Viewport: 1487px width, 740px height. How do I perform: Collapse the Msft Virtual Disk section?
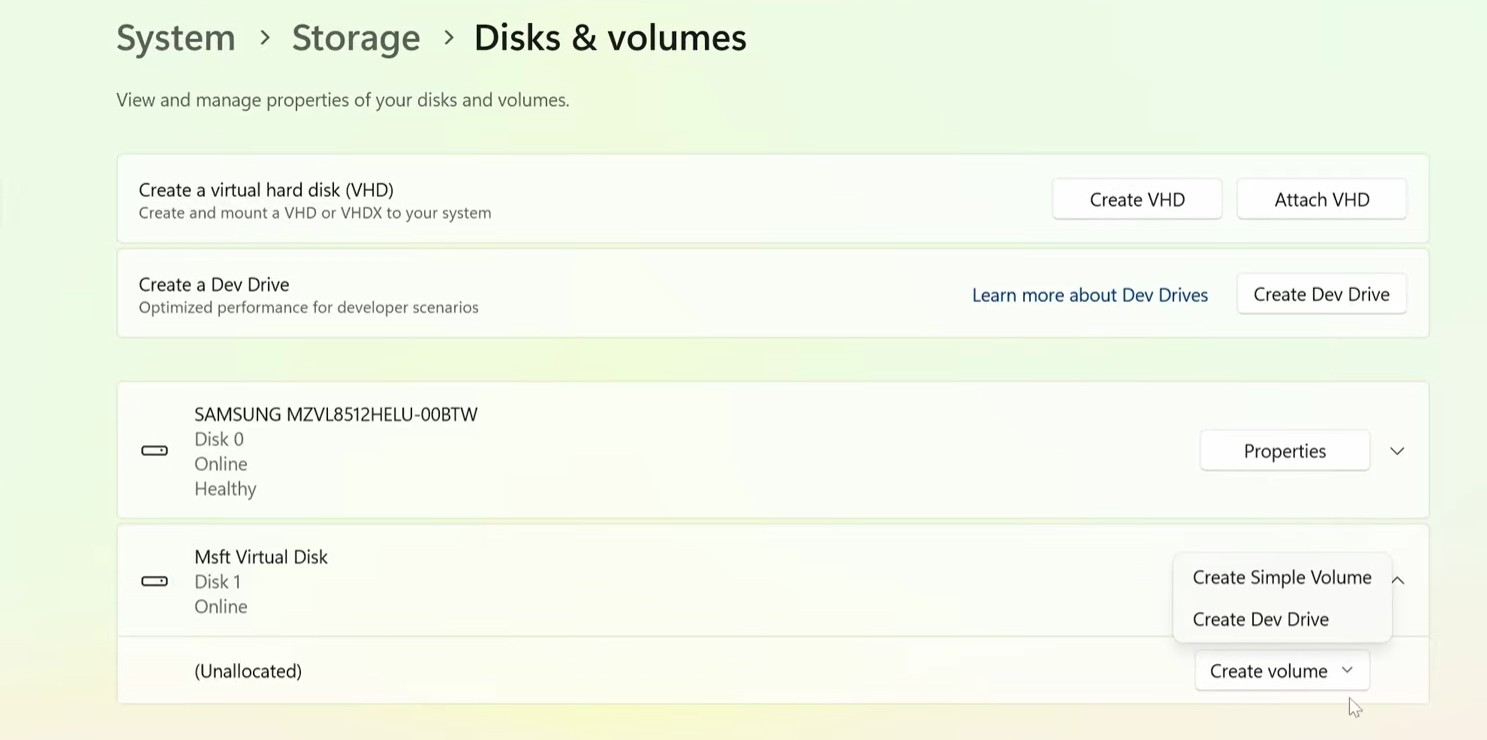click(1398, 580)
